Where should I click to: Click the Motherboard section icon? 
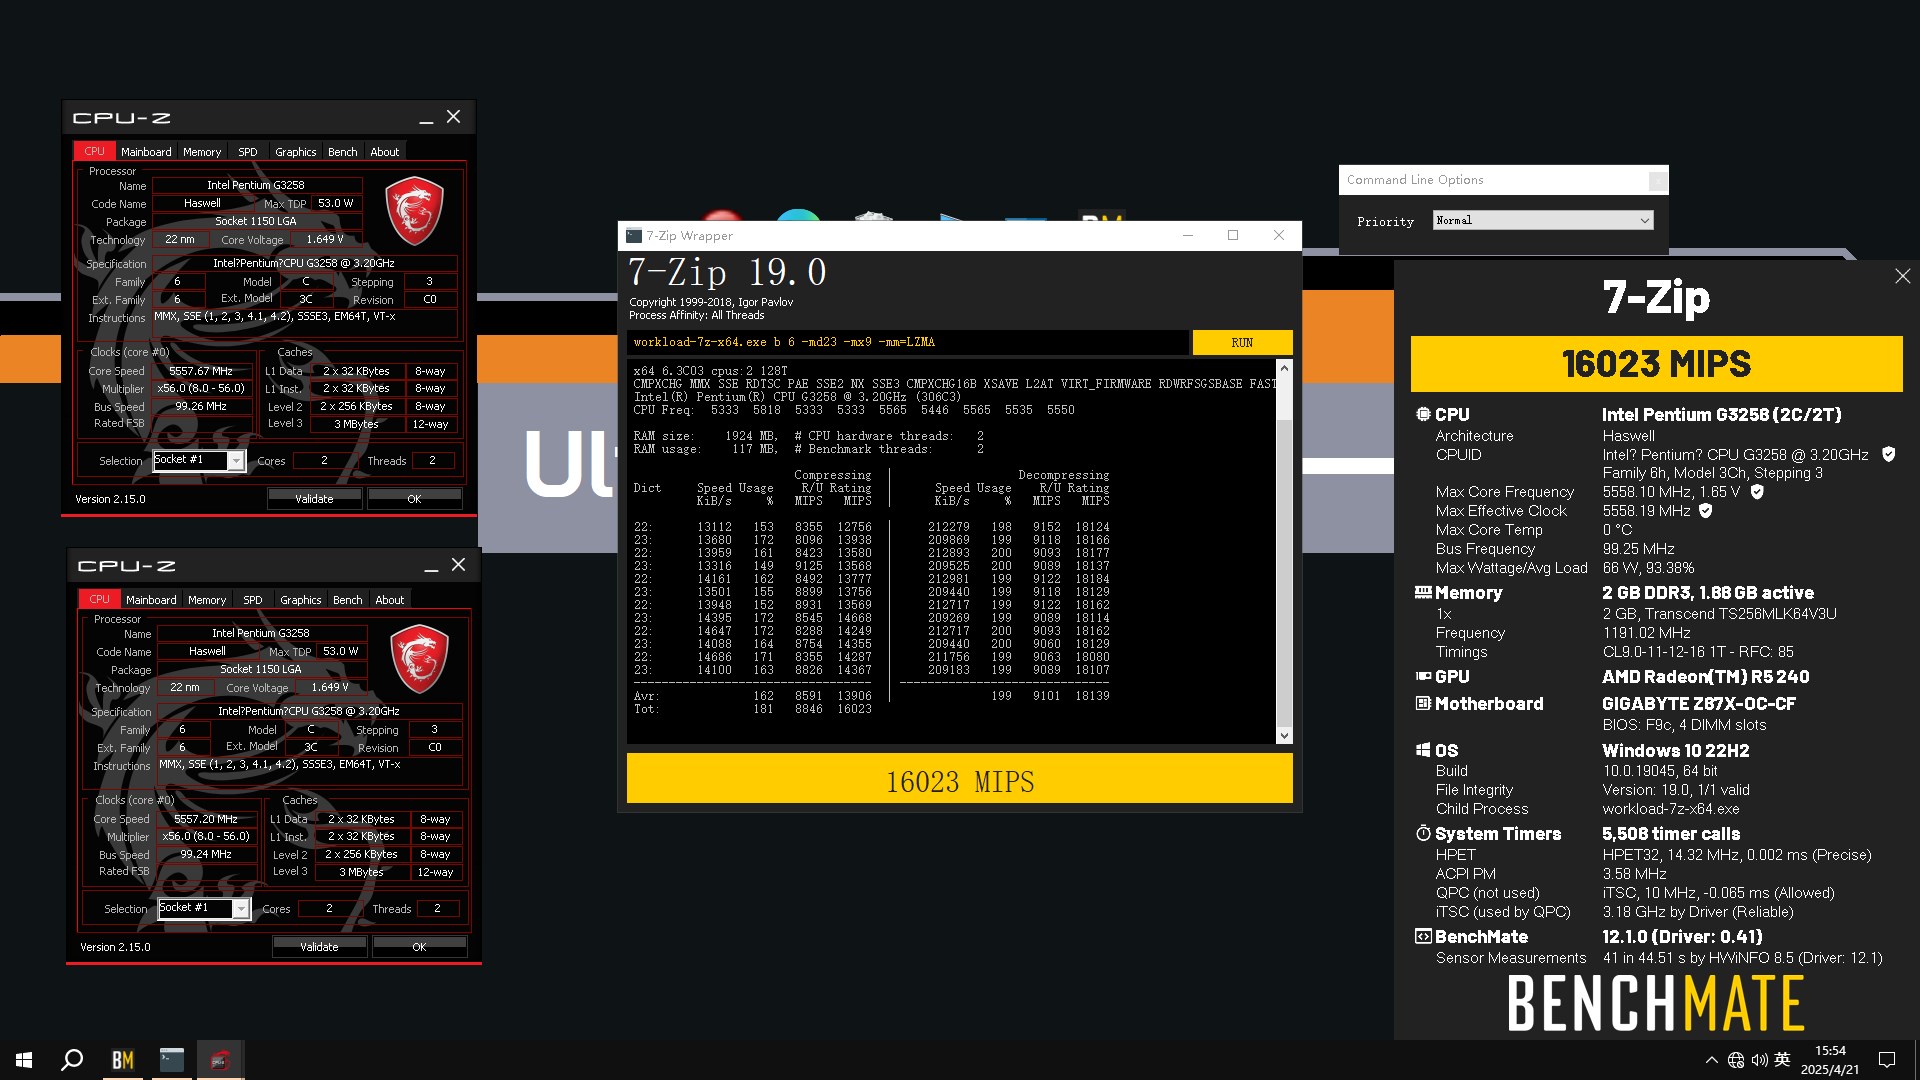(1423, 703)
